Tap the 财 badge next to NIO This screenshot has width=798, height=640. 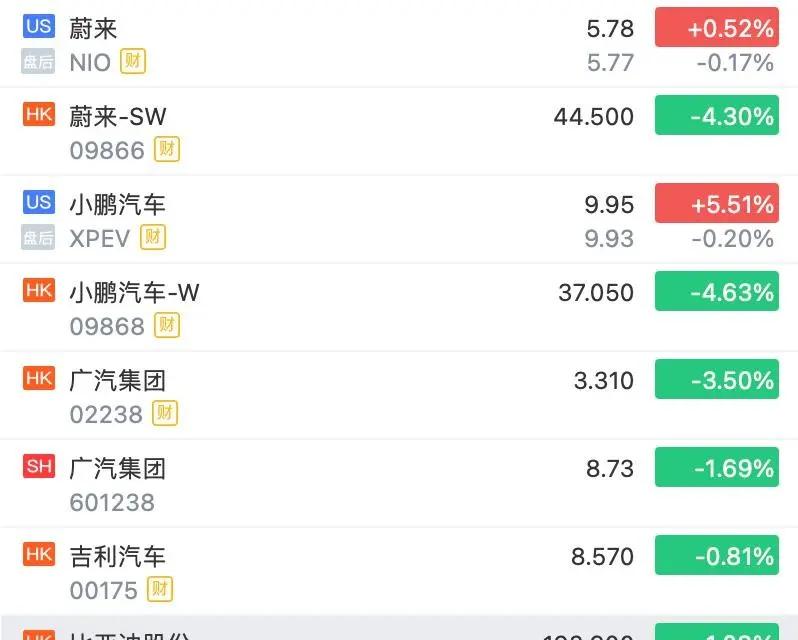(133, 61)
